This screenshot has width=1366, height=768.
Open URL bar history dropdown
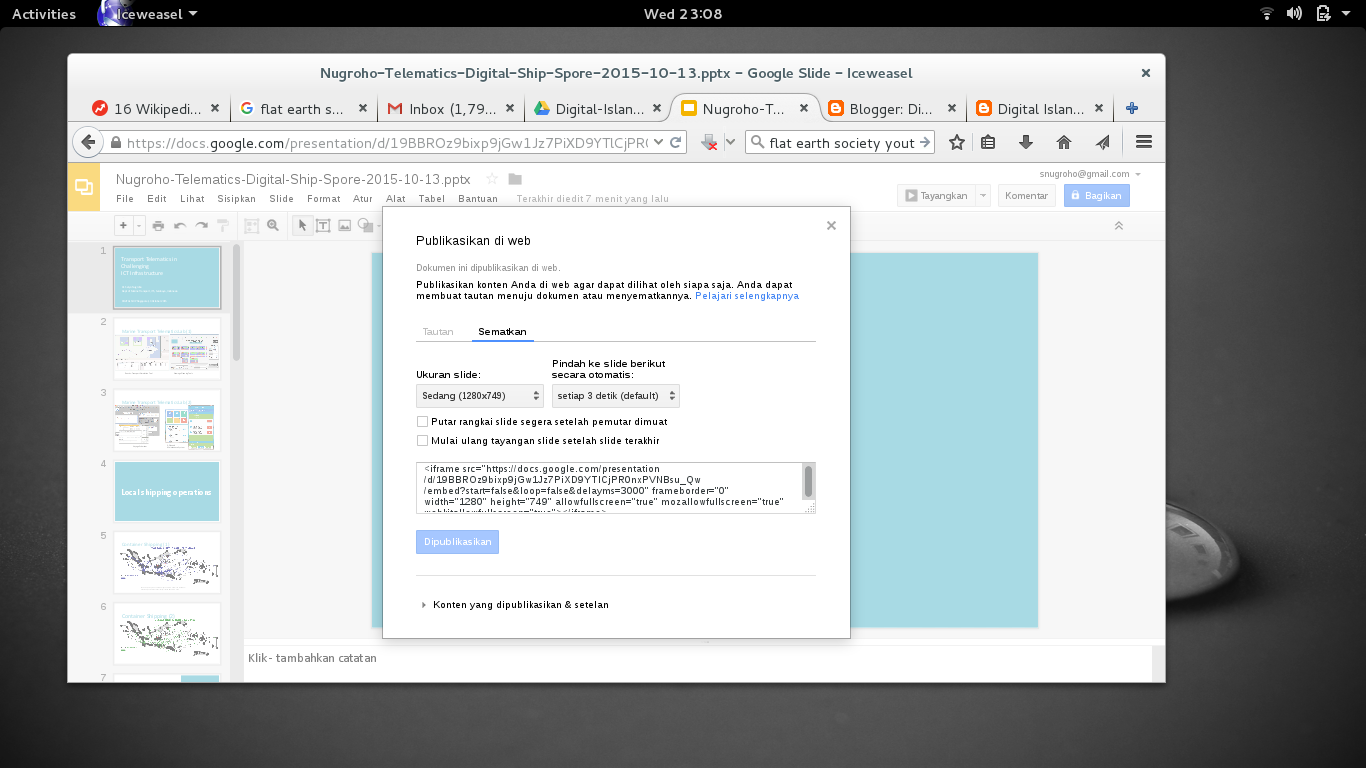tap(657, 143)
